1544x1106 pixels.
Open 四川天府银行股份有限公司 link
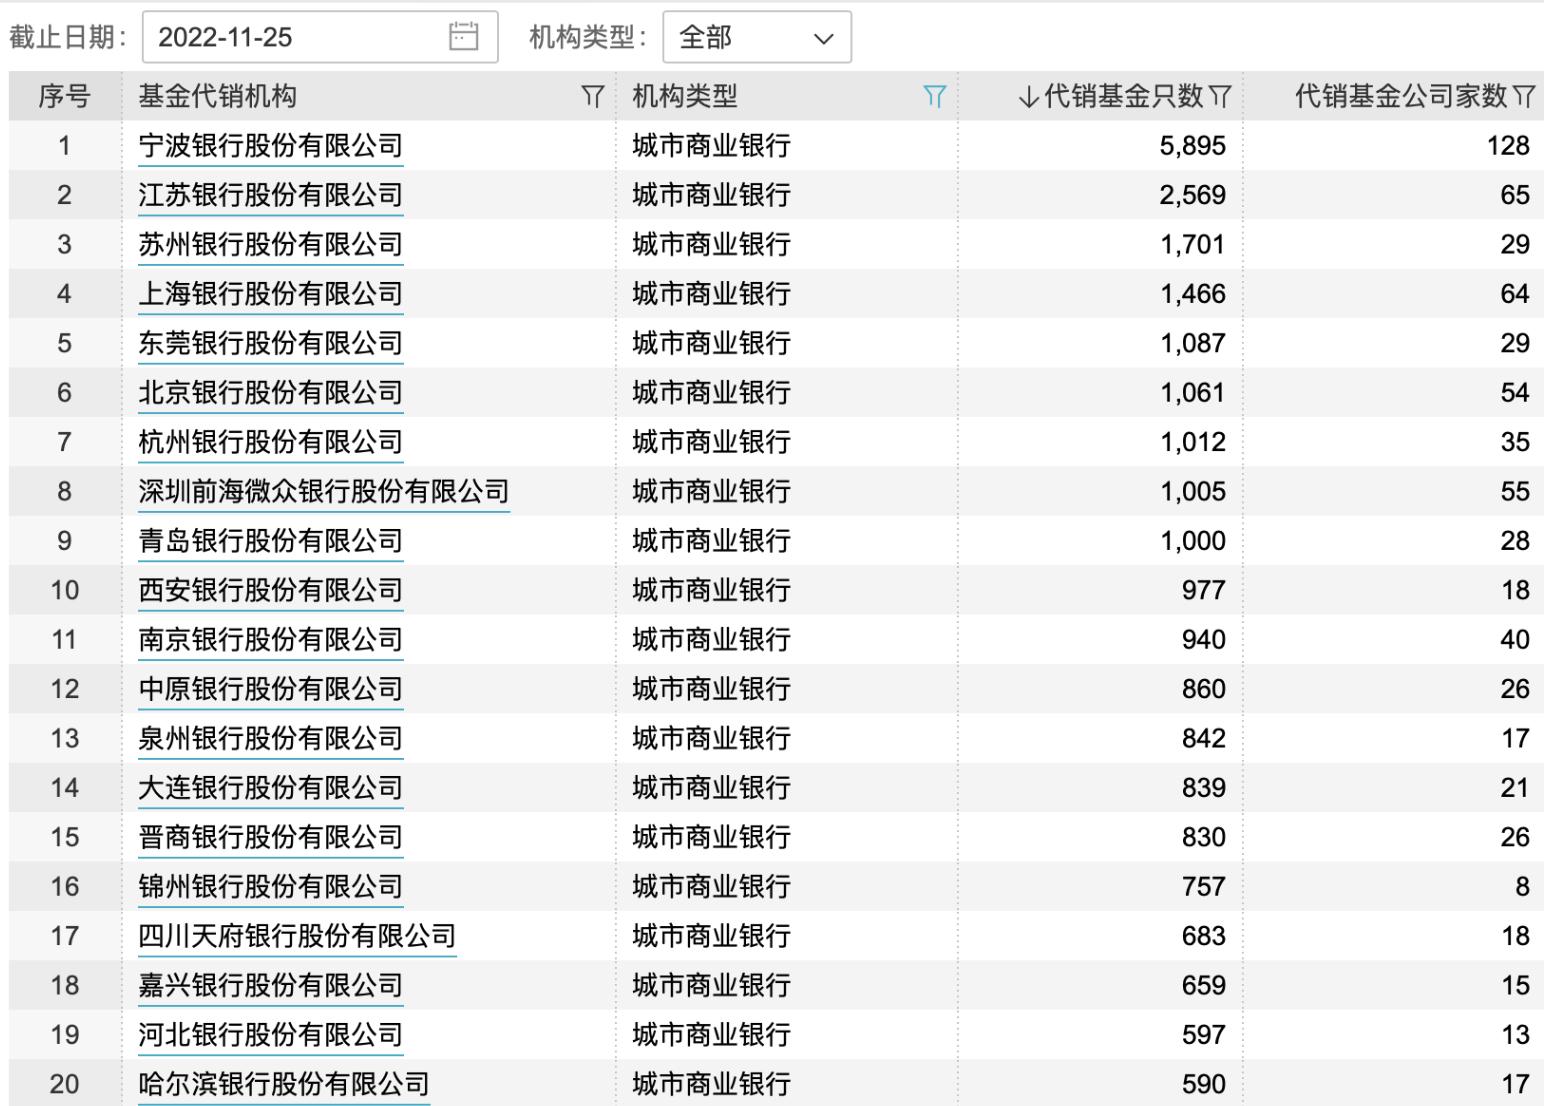click(x=297, y=936)
